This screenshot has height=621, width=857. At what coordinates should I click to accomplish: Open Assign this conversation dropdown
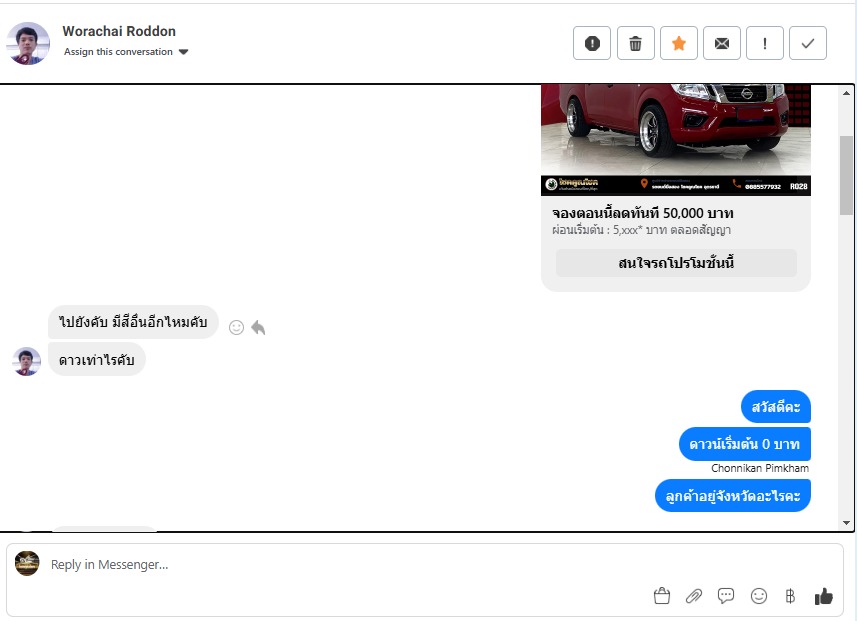[x=126, y=52]
